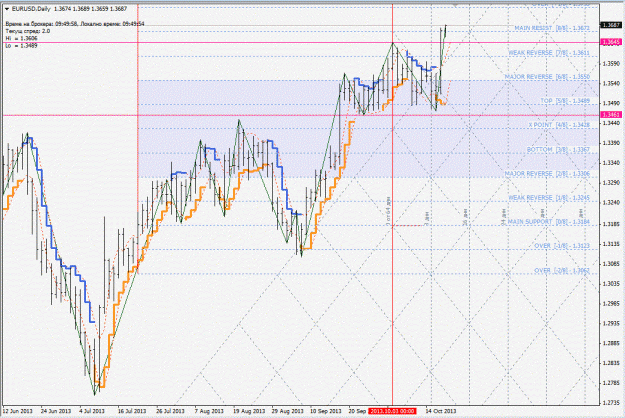Click price scale value 1.3590
This screenshot has height=418, width=625.
612,63
